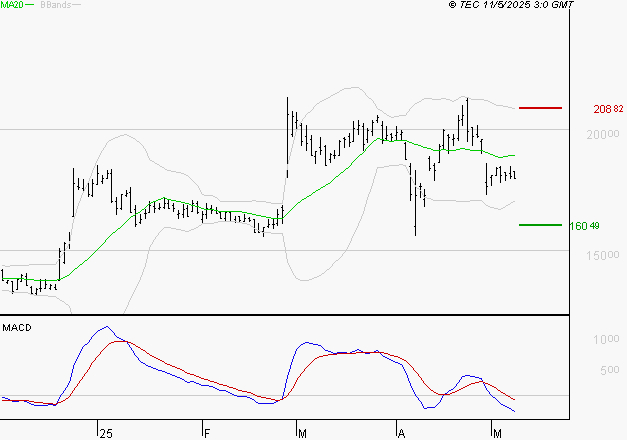Screen dimensions: 627x440
Task: Click the F February marker on time axis
Action: pos(207,434)
